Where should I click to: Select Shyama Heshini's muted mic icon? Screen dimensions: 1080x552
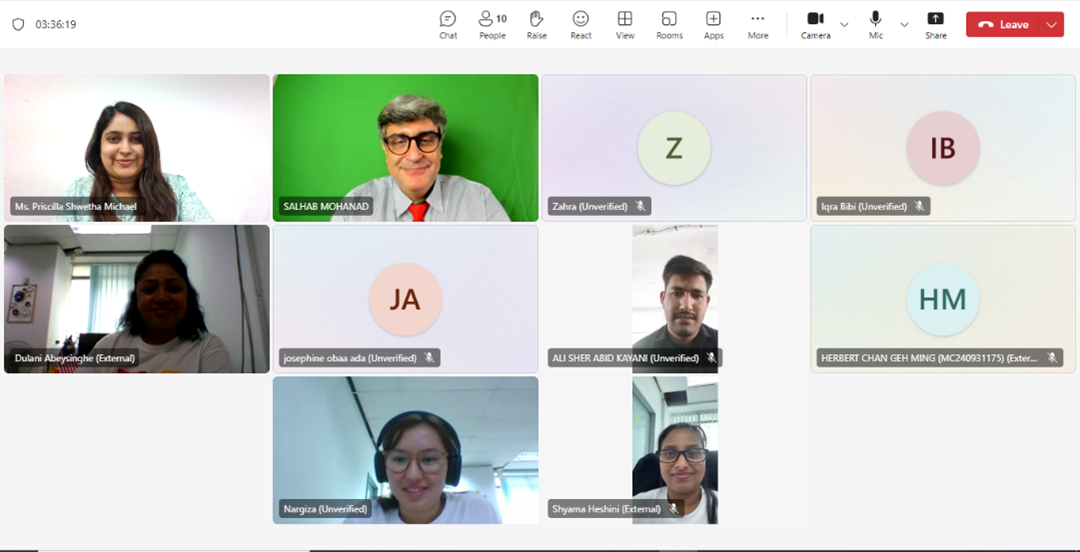pyautogui.click(x=673, y=509)
